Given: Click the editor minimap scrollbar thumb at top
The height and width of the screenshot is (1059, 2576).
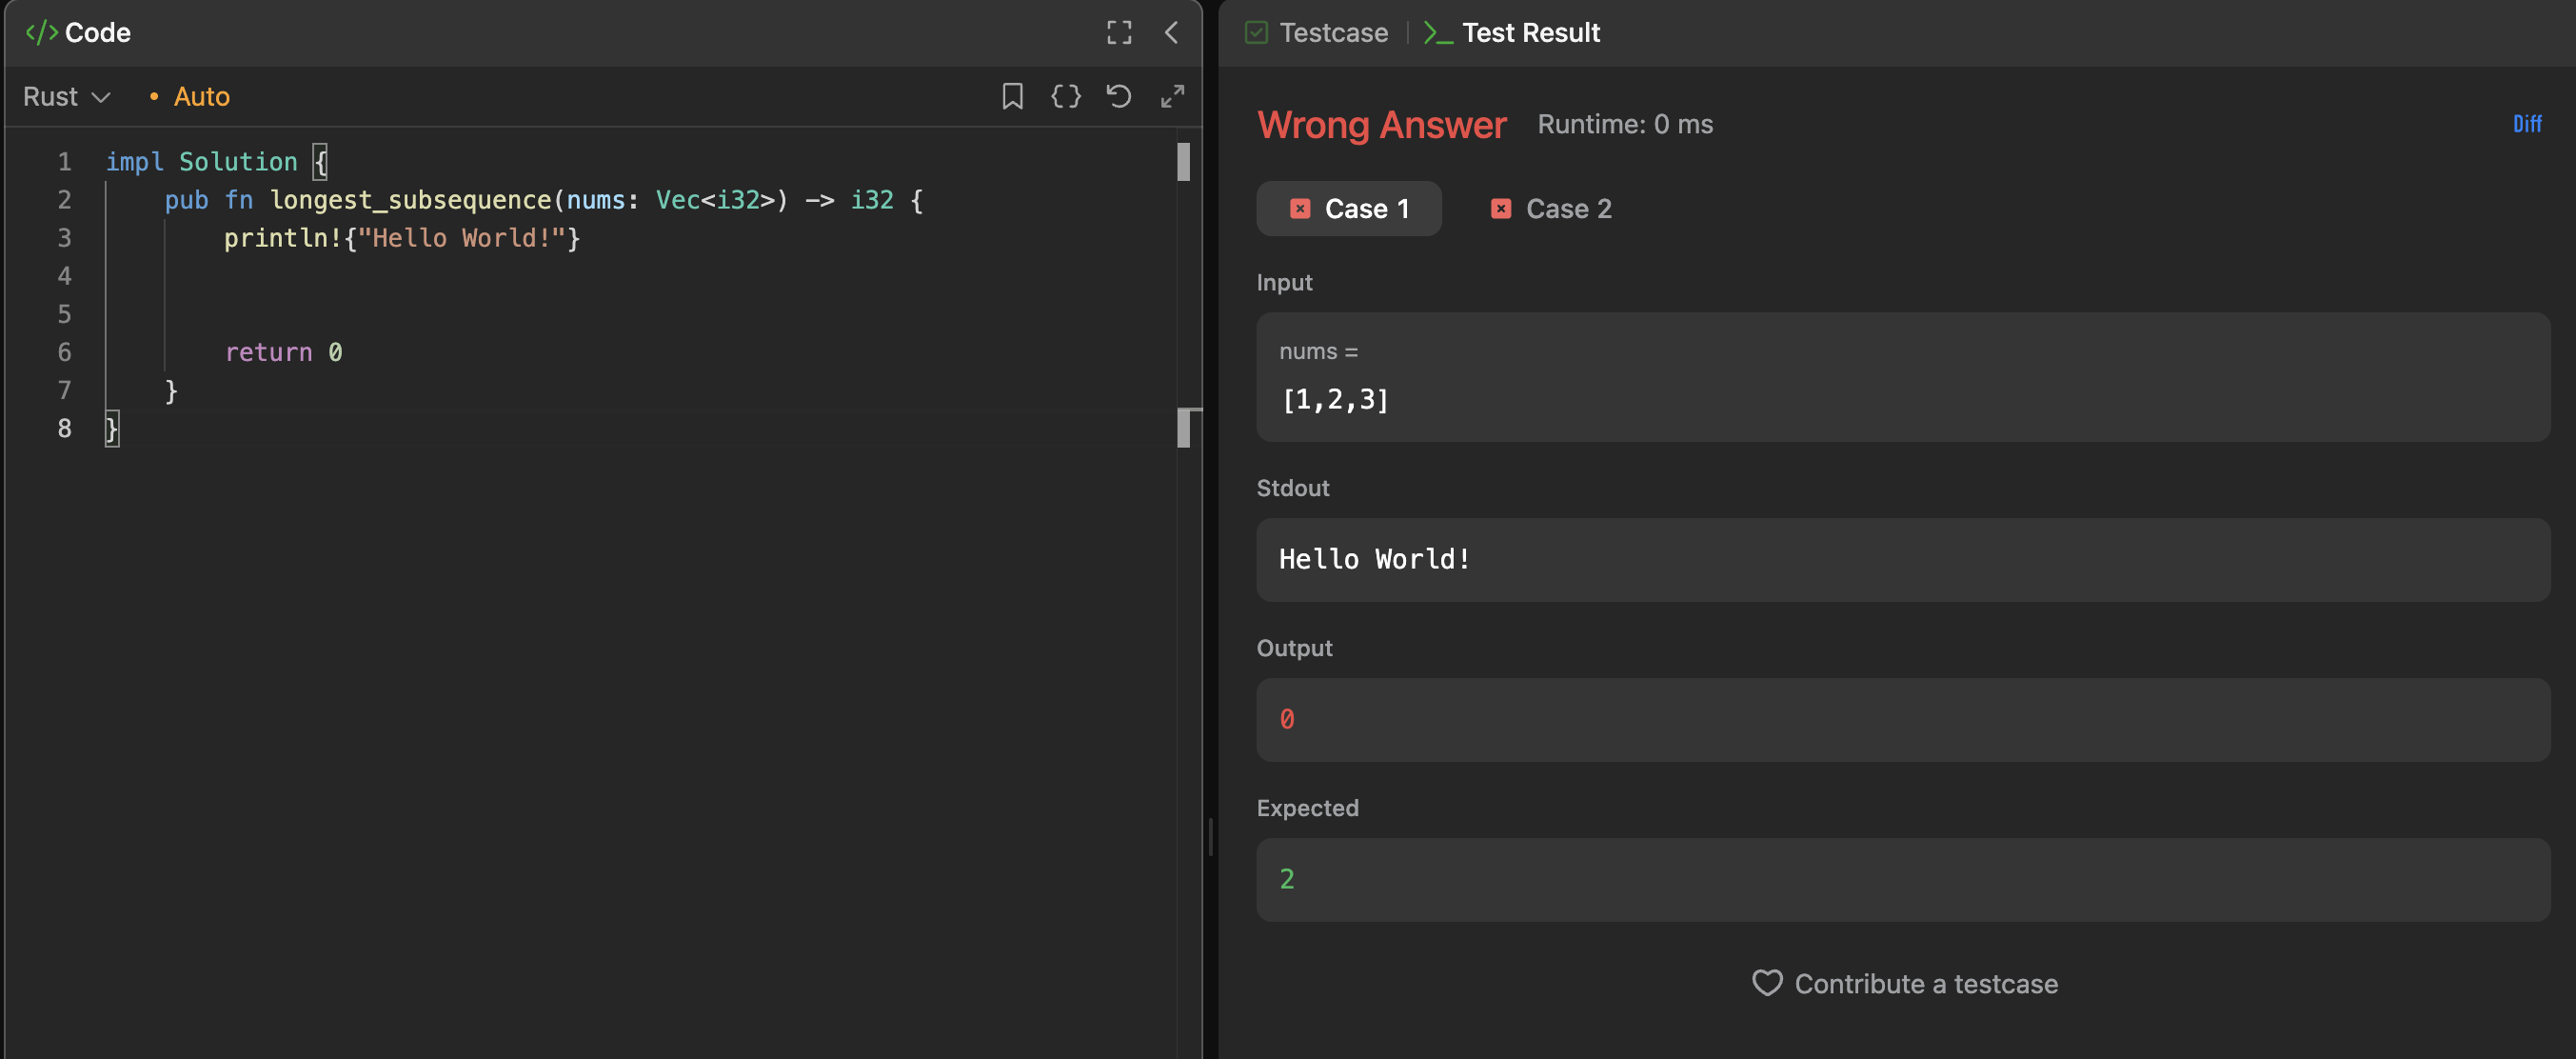Looking at the screenshot, I should point(1184,162).
